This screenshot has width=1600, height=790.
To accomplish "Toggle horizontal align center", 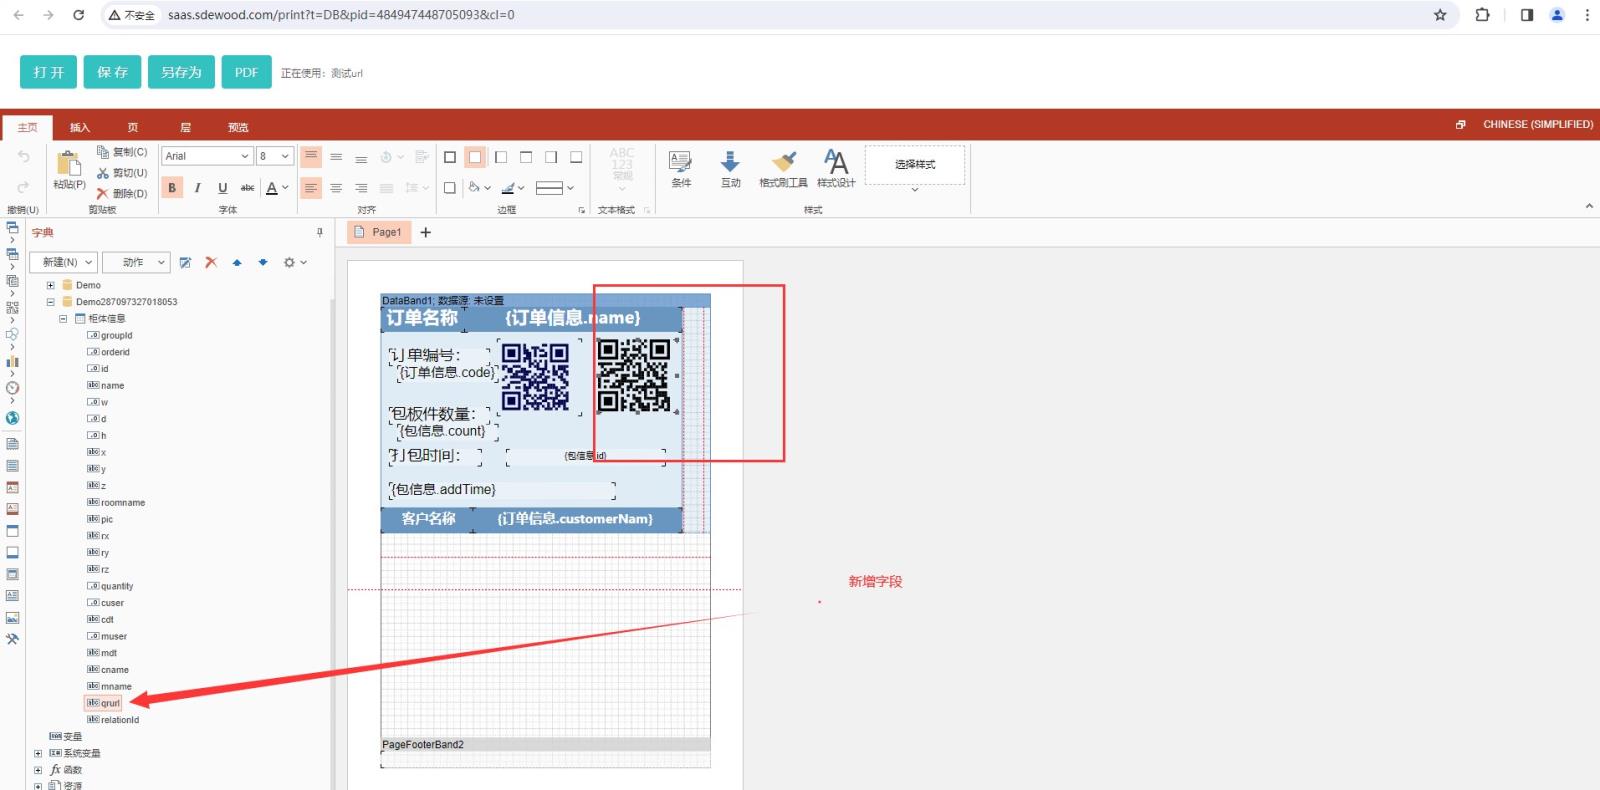I will point(336,187).
